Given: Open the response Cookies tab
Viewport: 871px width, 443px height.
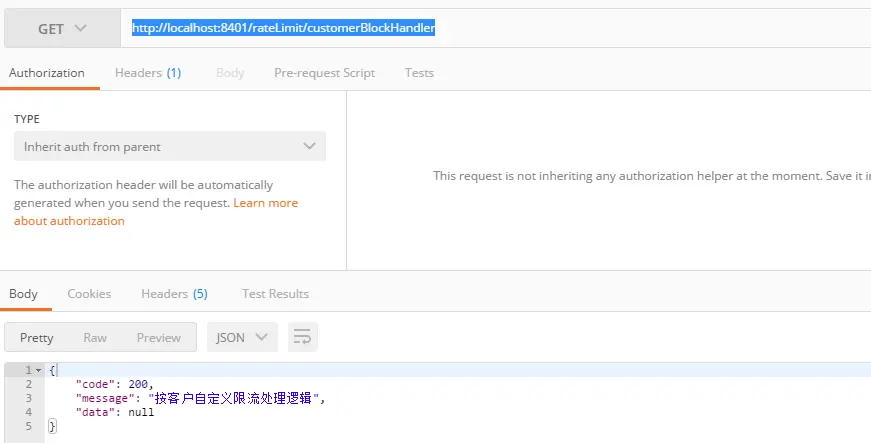Looking at the screenshot, I should point(89,294).
